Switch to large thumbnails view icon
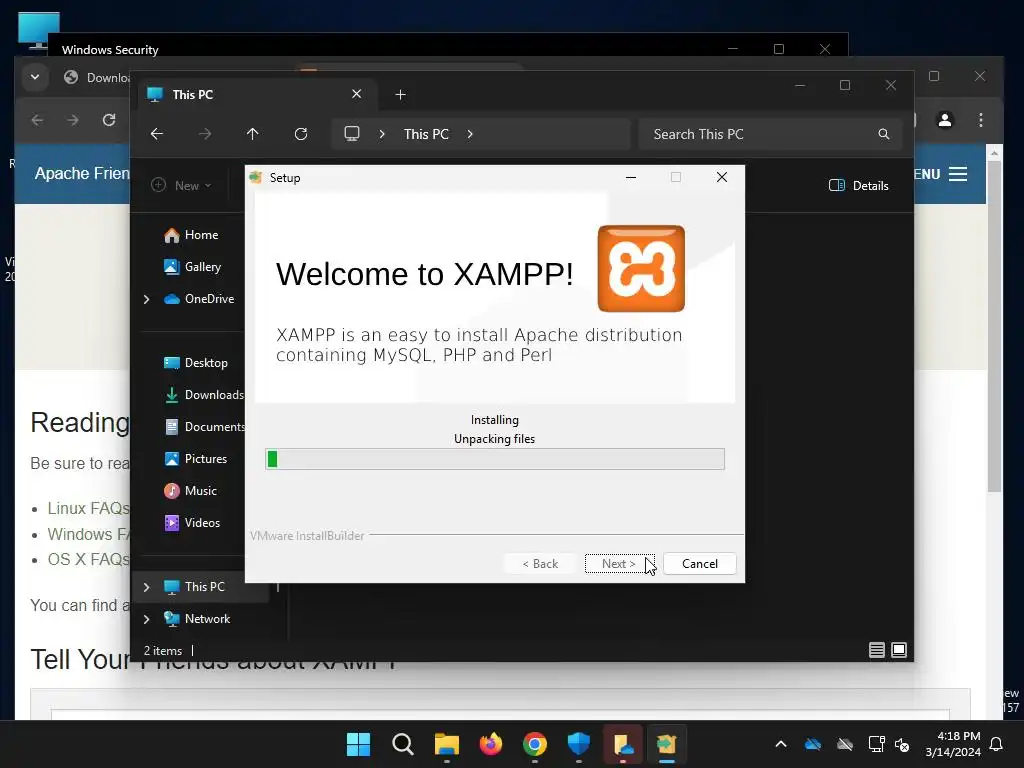1024x768 pixels. tap(899, 650)
